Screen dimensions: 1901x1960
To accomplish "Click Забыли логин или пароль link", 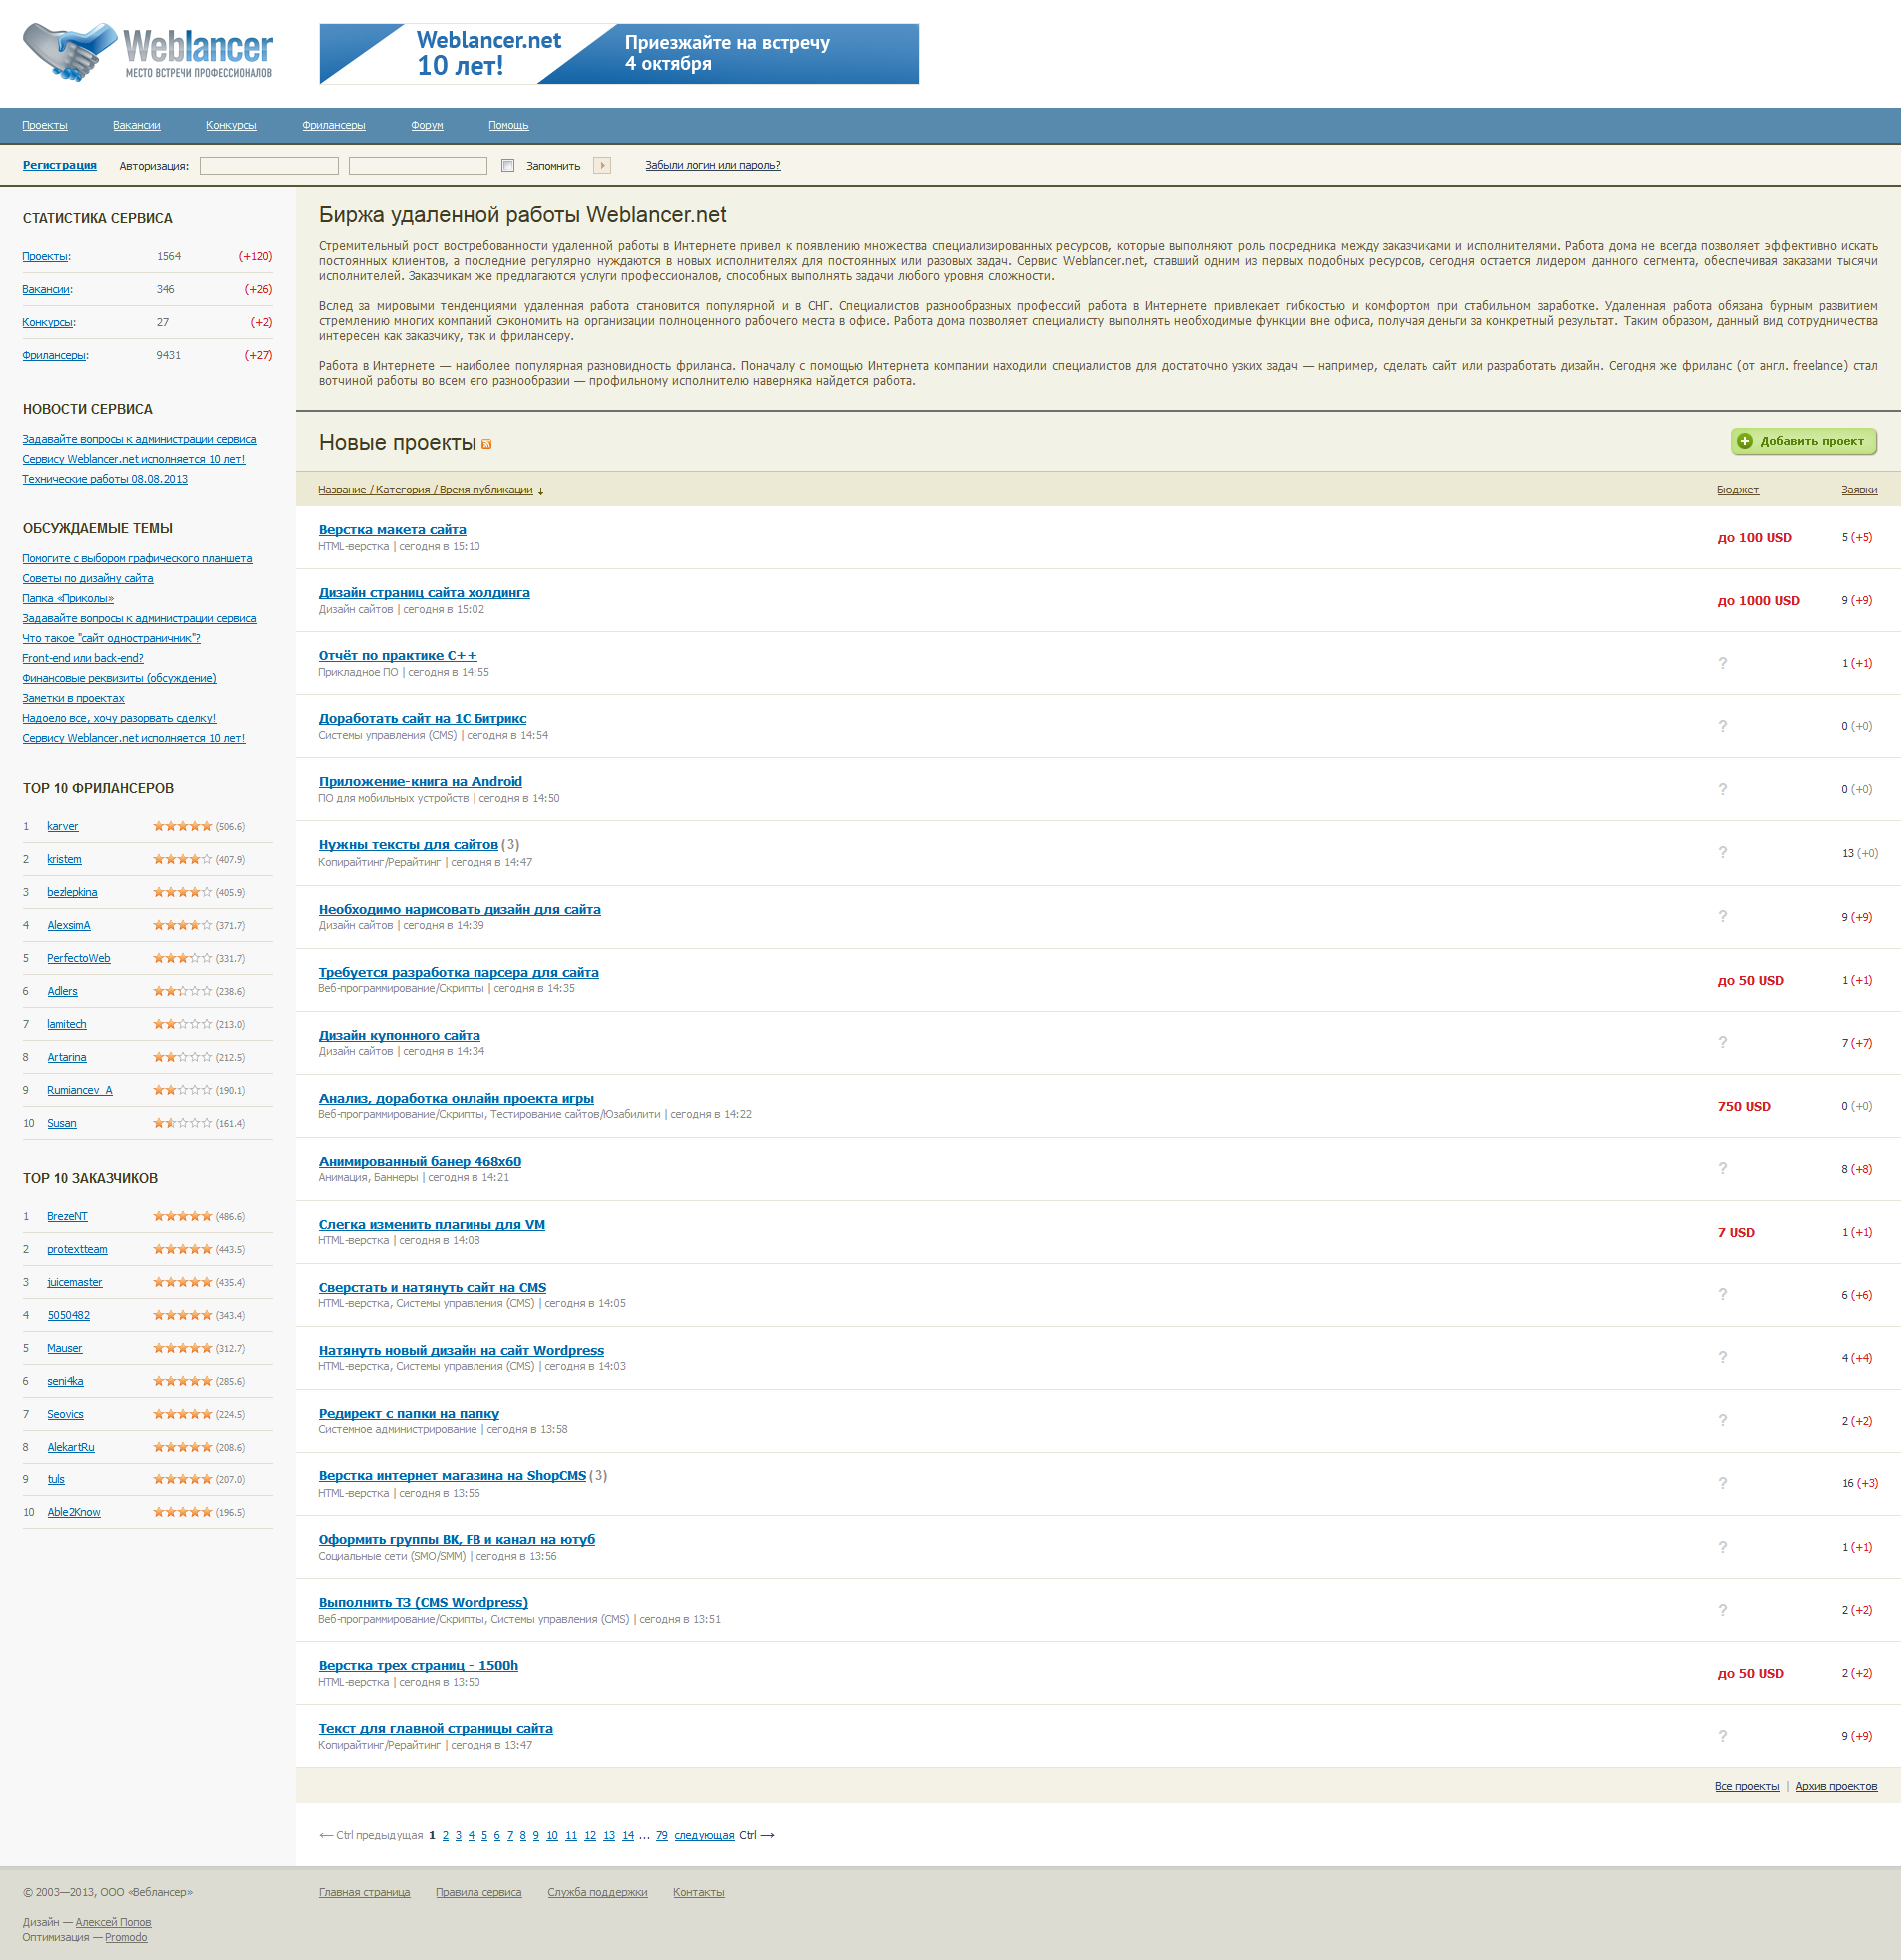I will point(712,166).
